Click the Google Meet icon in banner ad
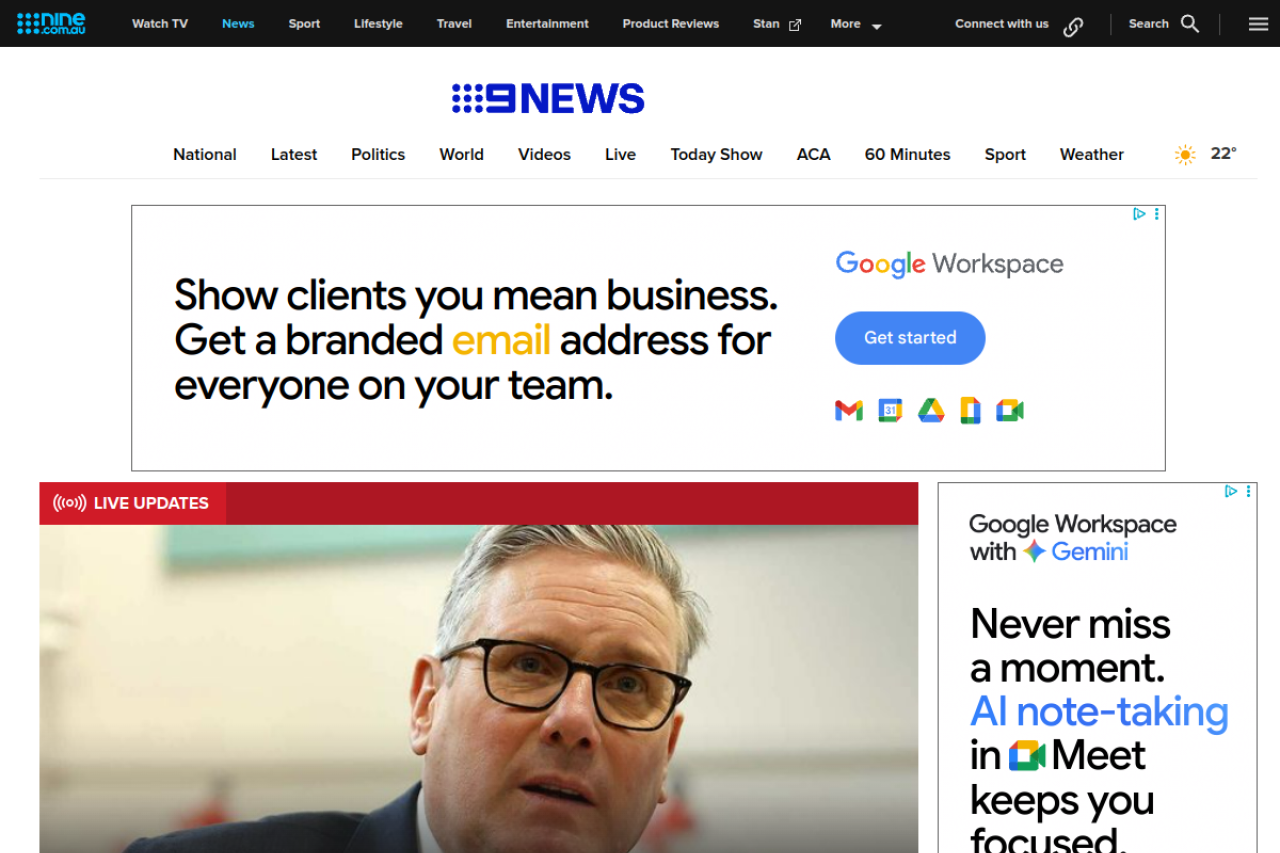 click(1010, 410)
